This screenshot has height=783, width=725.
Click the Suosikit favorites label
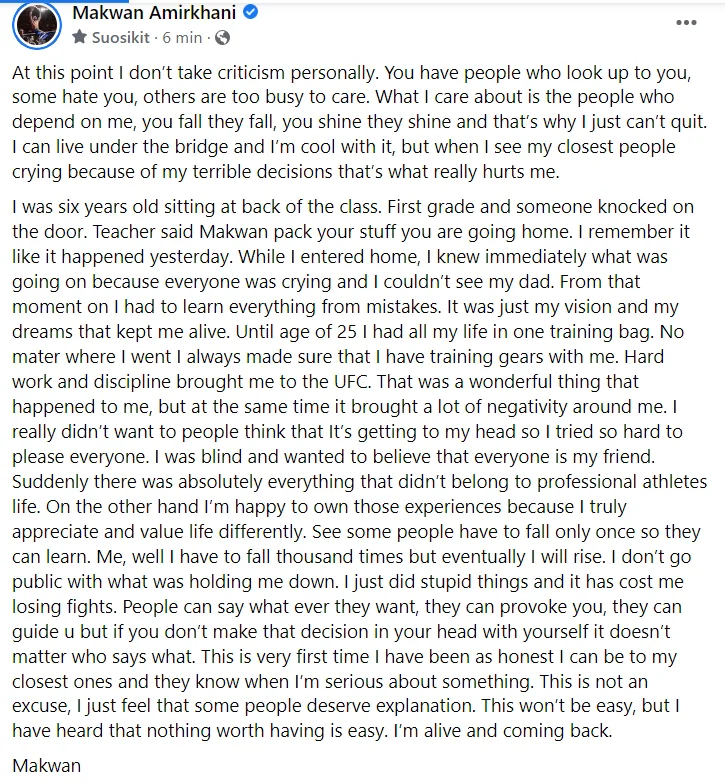coord(123,38)
